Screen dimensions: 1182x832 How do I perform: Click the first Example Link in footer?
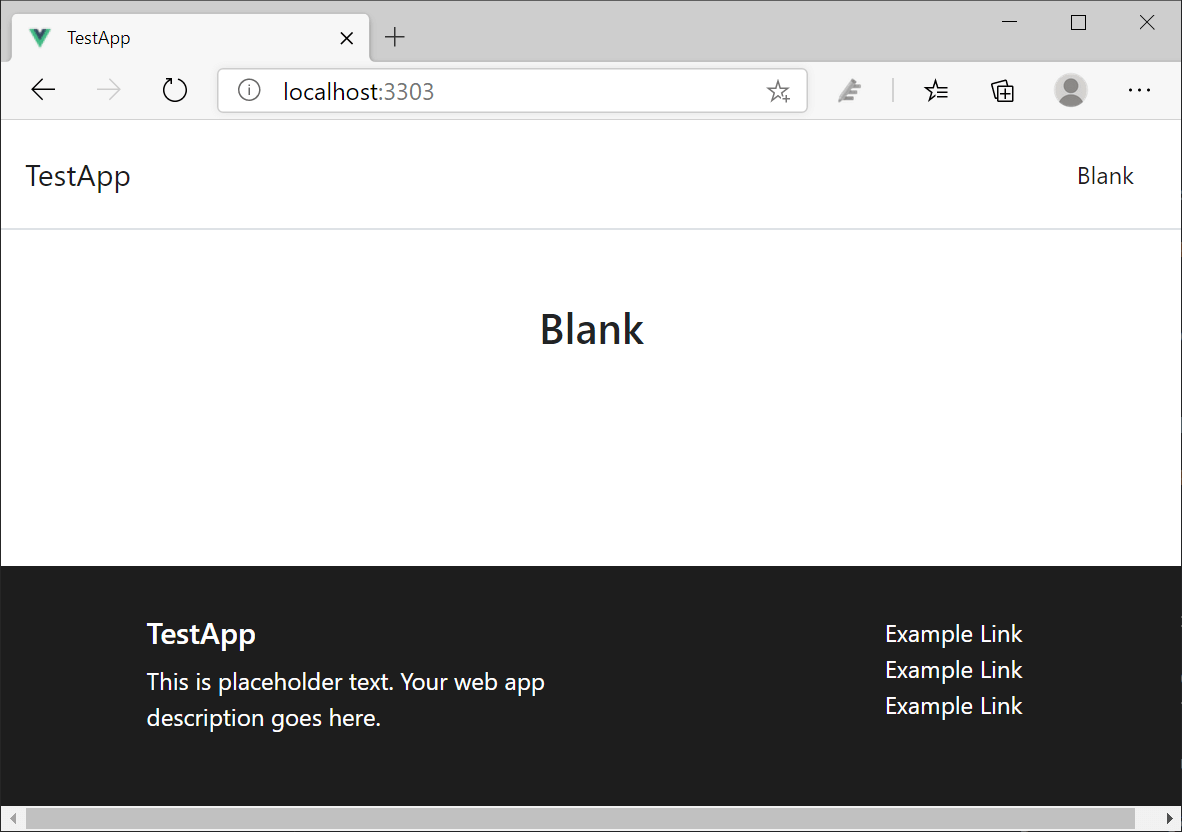click(x=953, y=634)
